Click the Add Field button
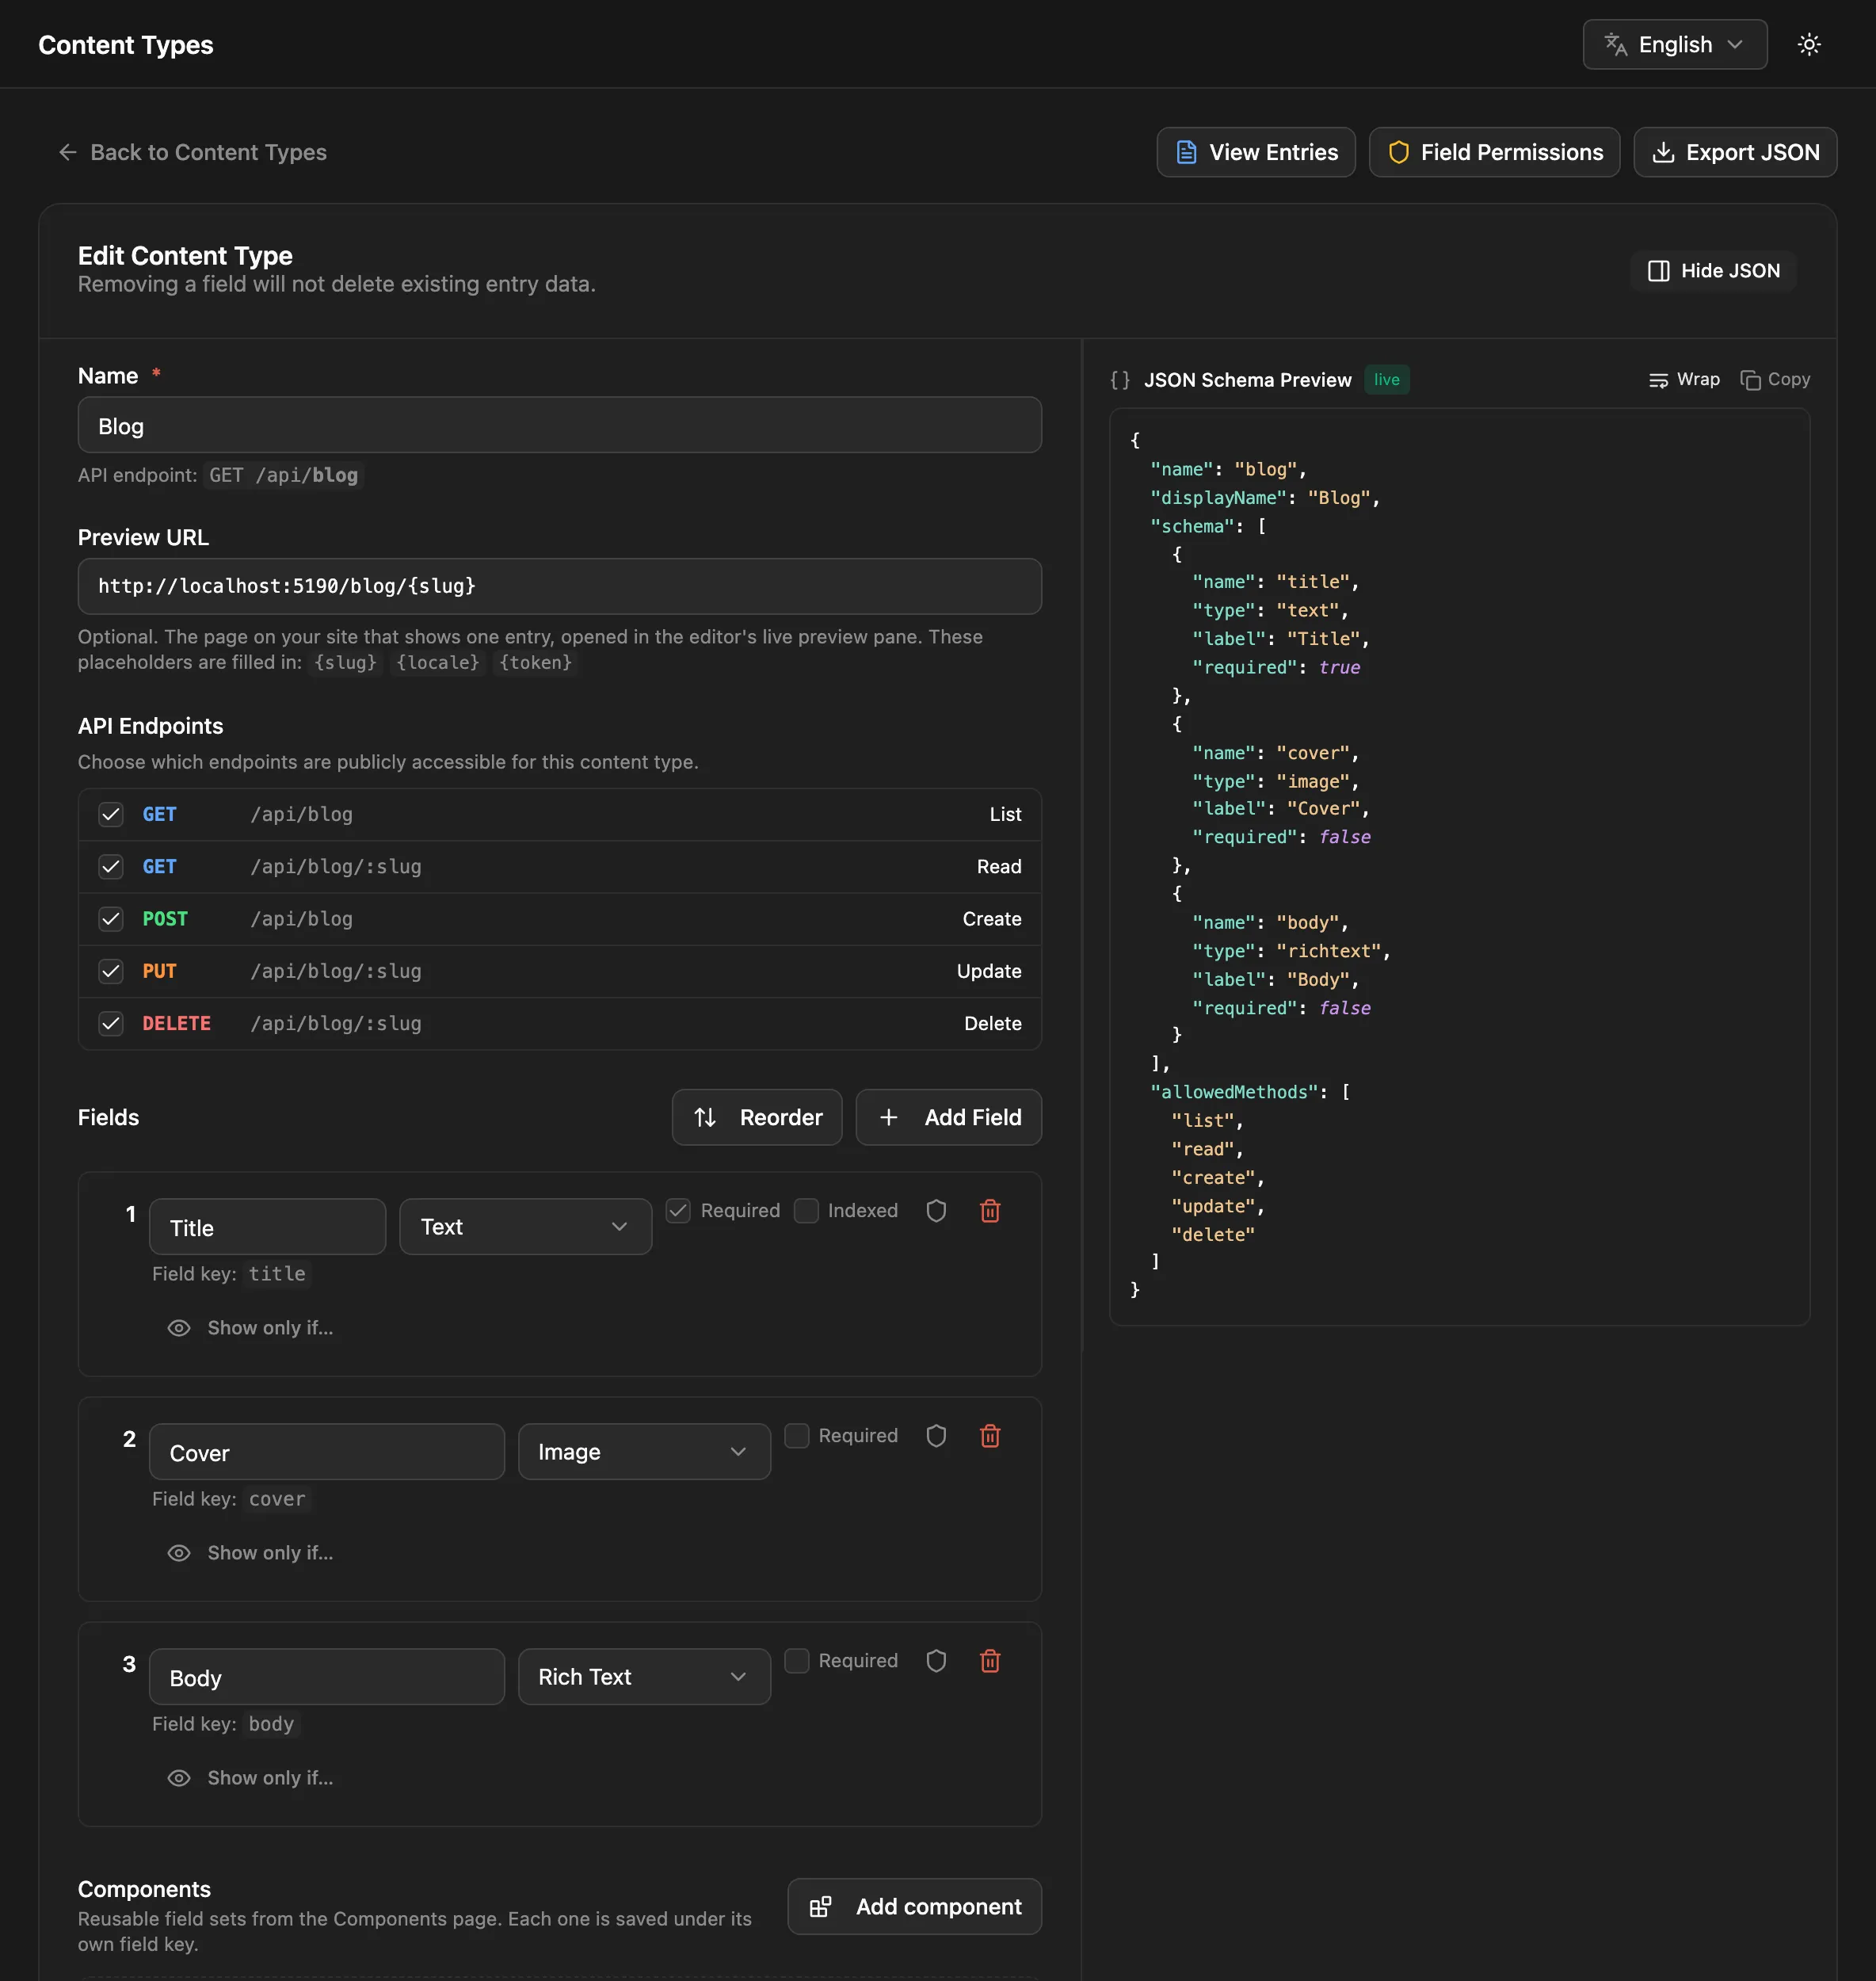The image size is (1876, 1981). [949, 1117]
